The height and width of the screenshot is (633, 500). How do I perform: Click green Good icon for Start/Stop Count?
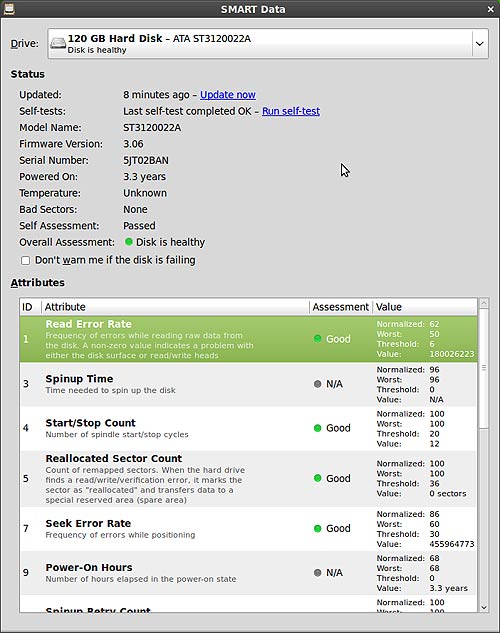(318, 428)
